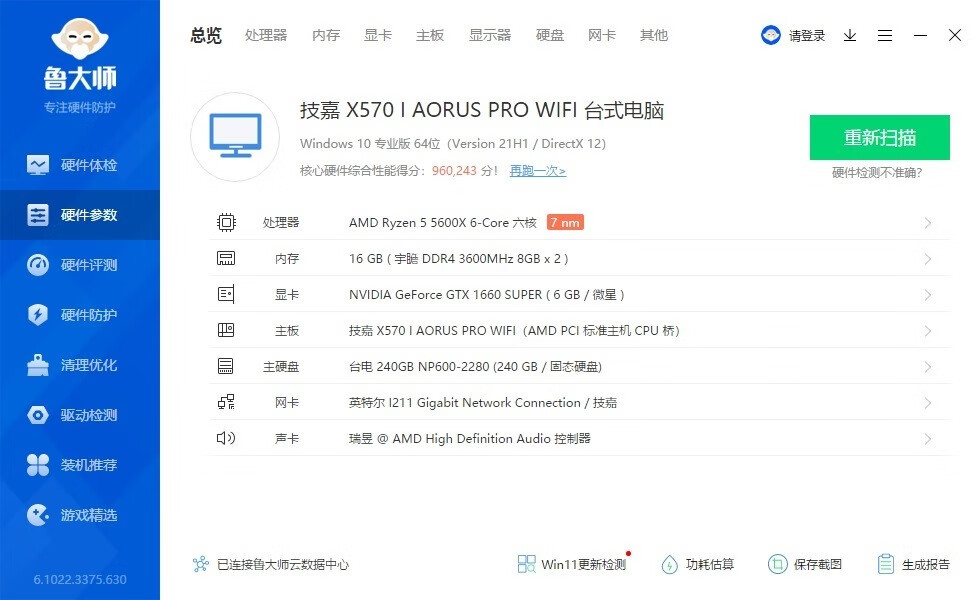This screenshot has width=980, height=600.
Task: Switch to the 总览 tab
Action: point(206,36)
